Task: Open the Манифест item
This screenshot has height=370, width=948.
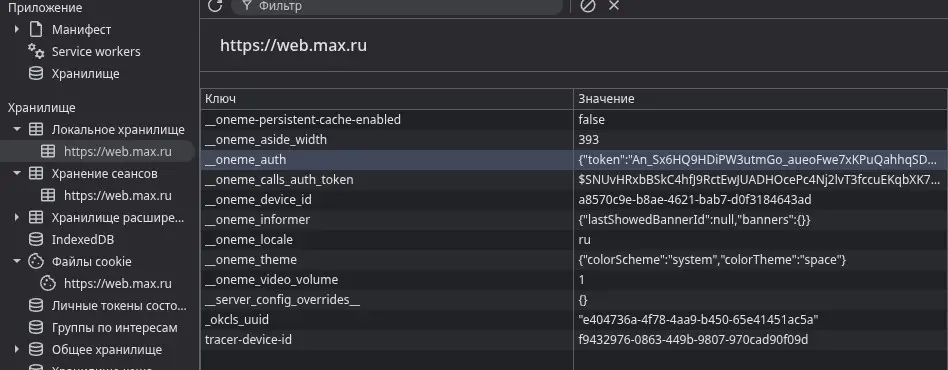Action: tap(82, 29)
